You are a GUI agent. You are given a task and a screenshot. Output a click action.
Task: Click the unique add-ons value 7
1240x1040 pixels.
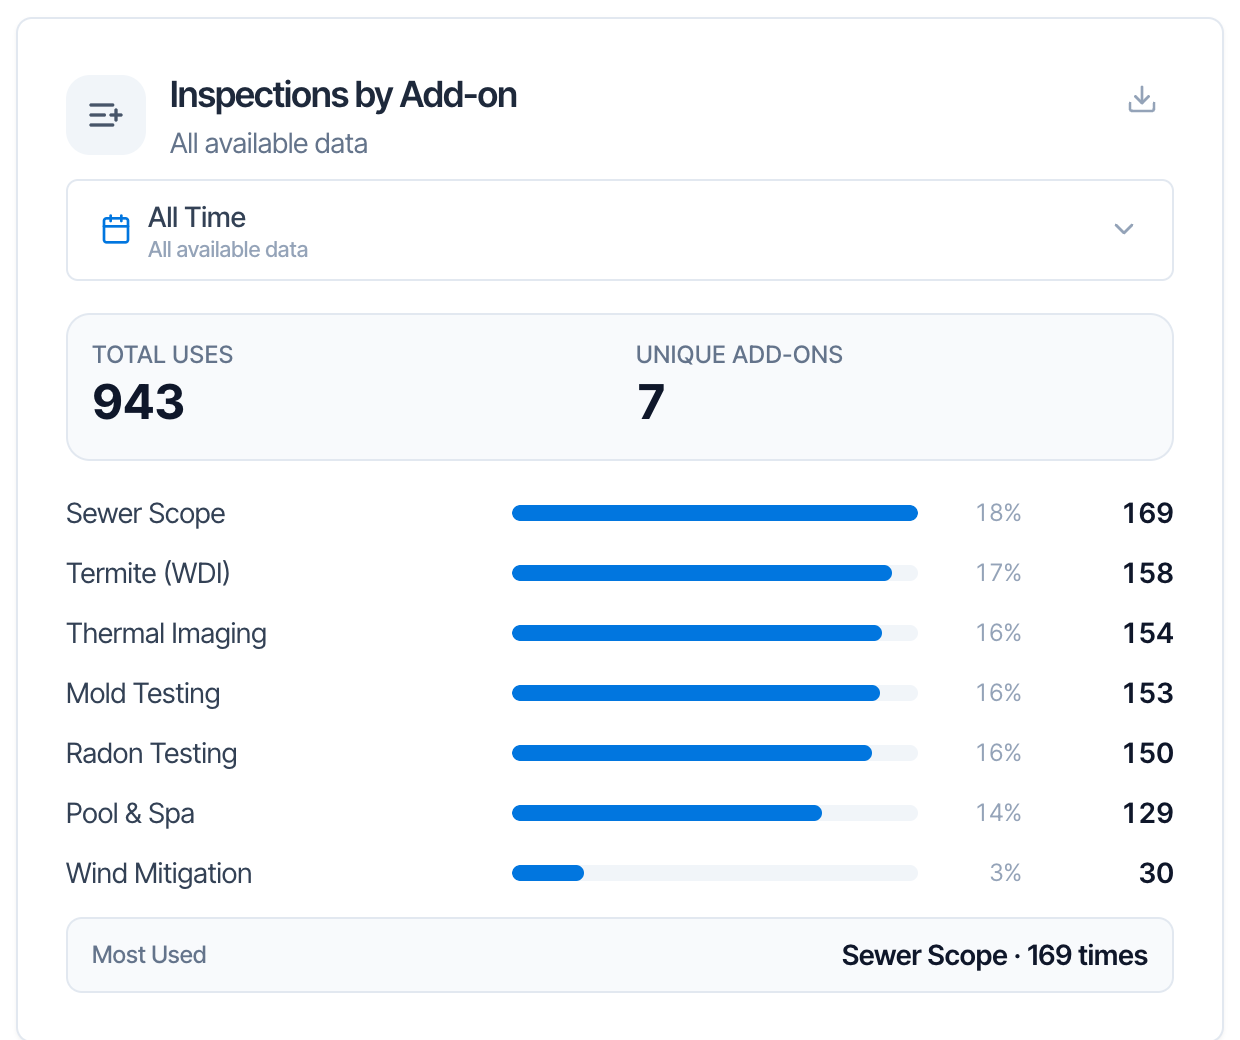coord(651,402)
